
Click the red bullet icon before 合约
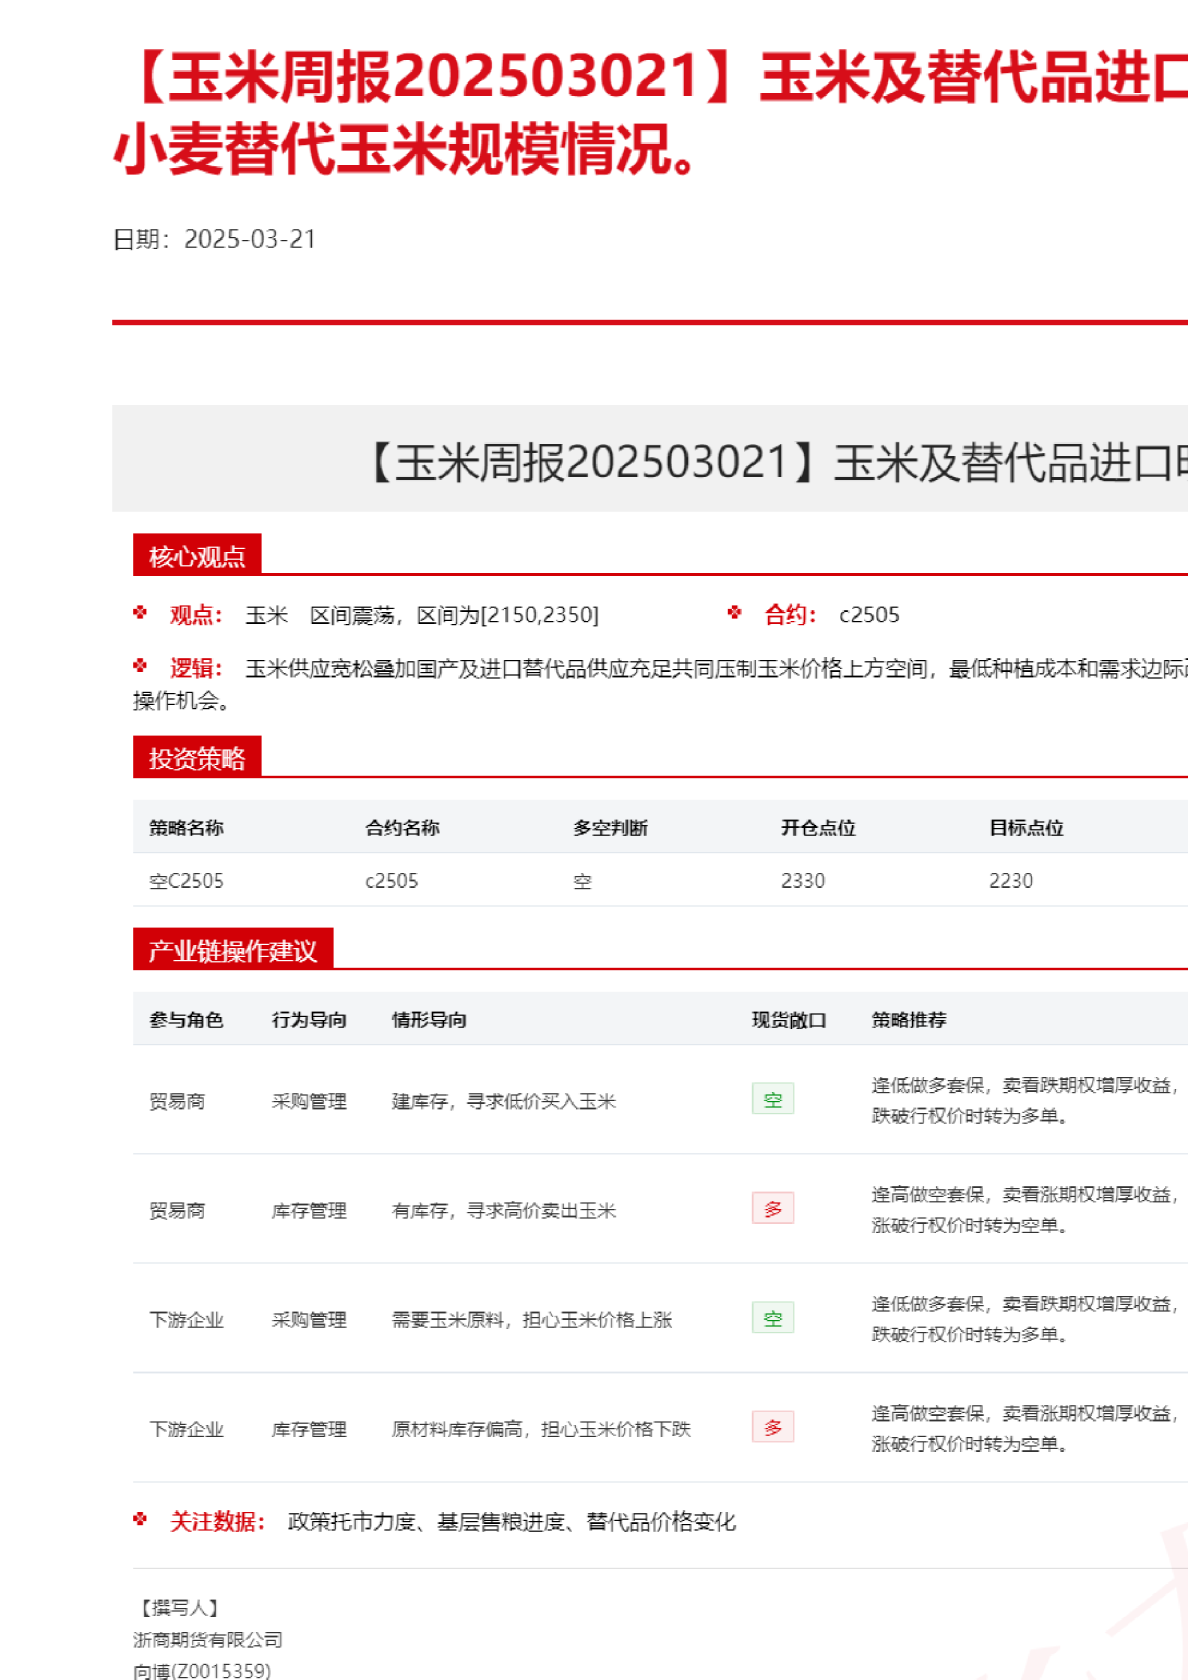735,613
